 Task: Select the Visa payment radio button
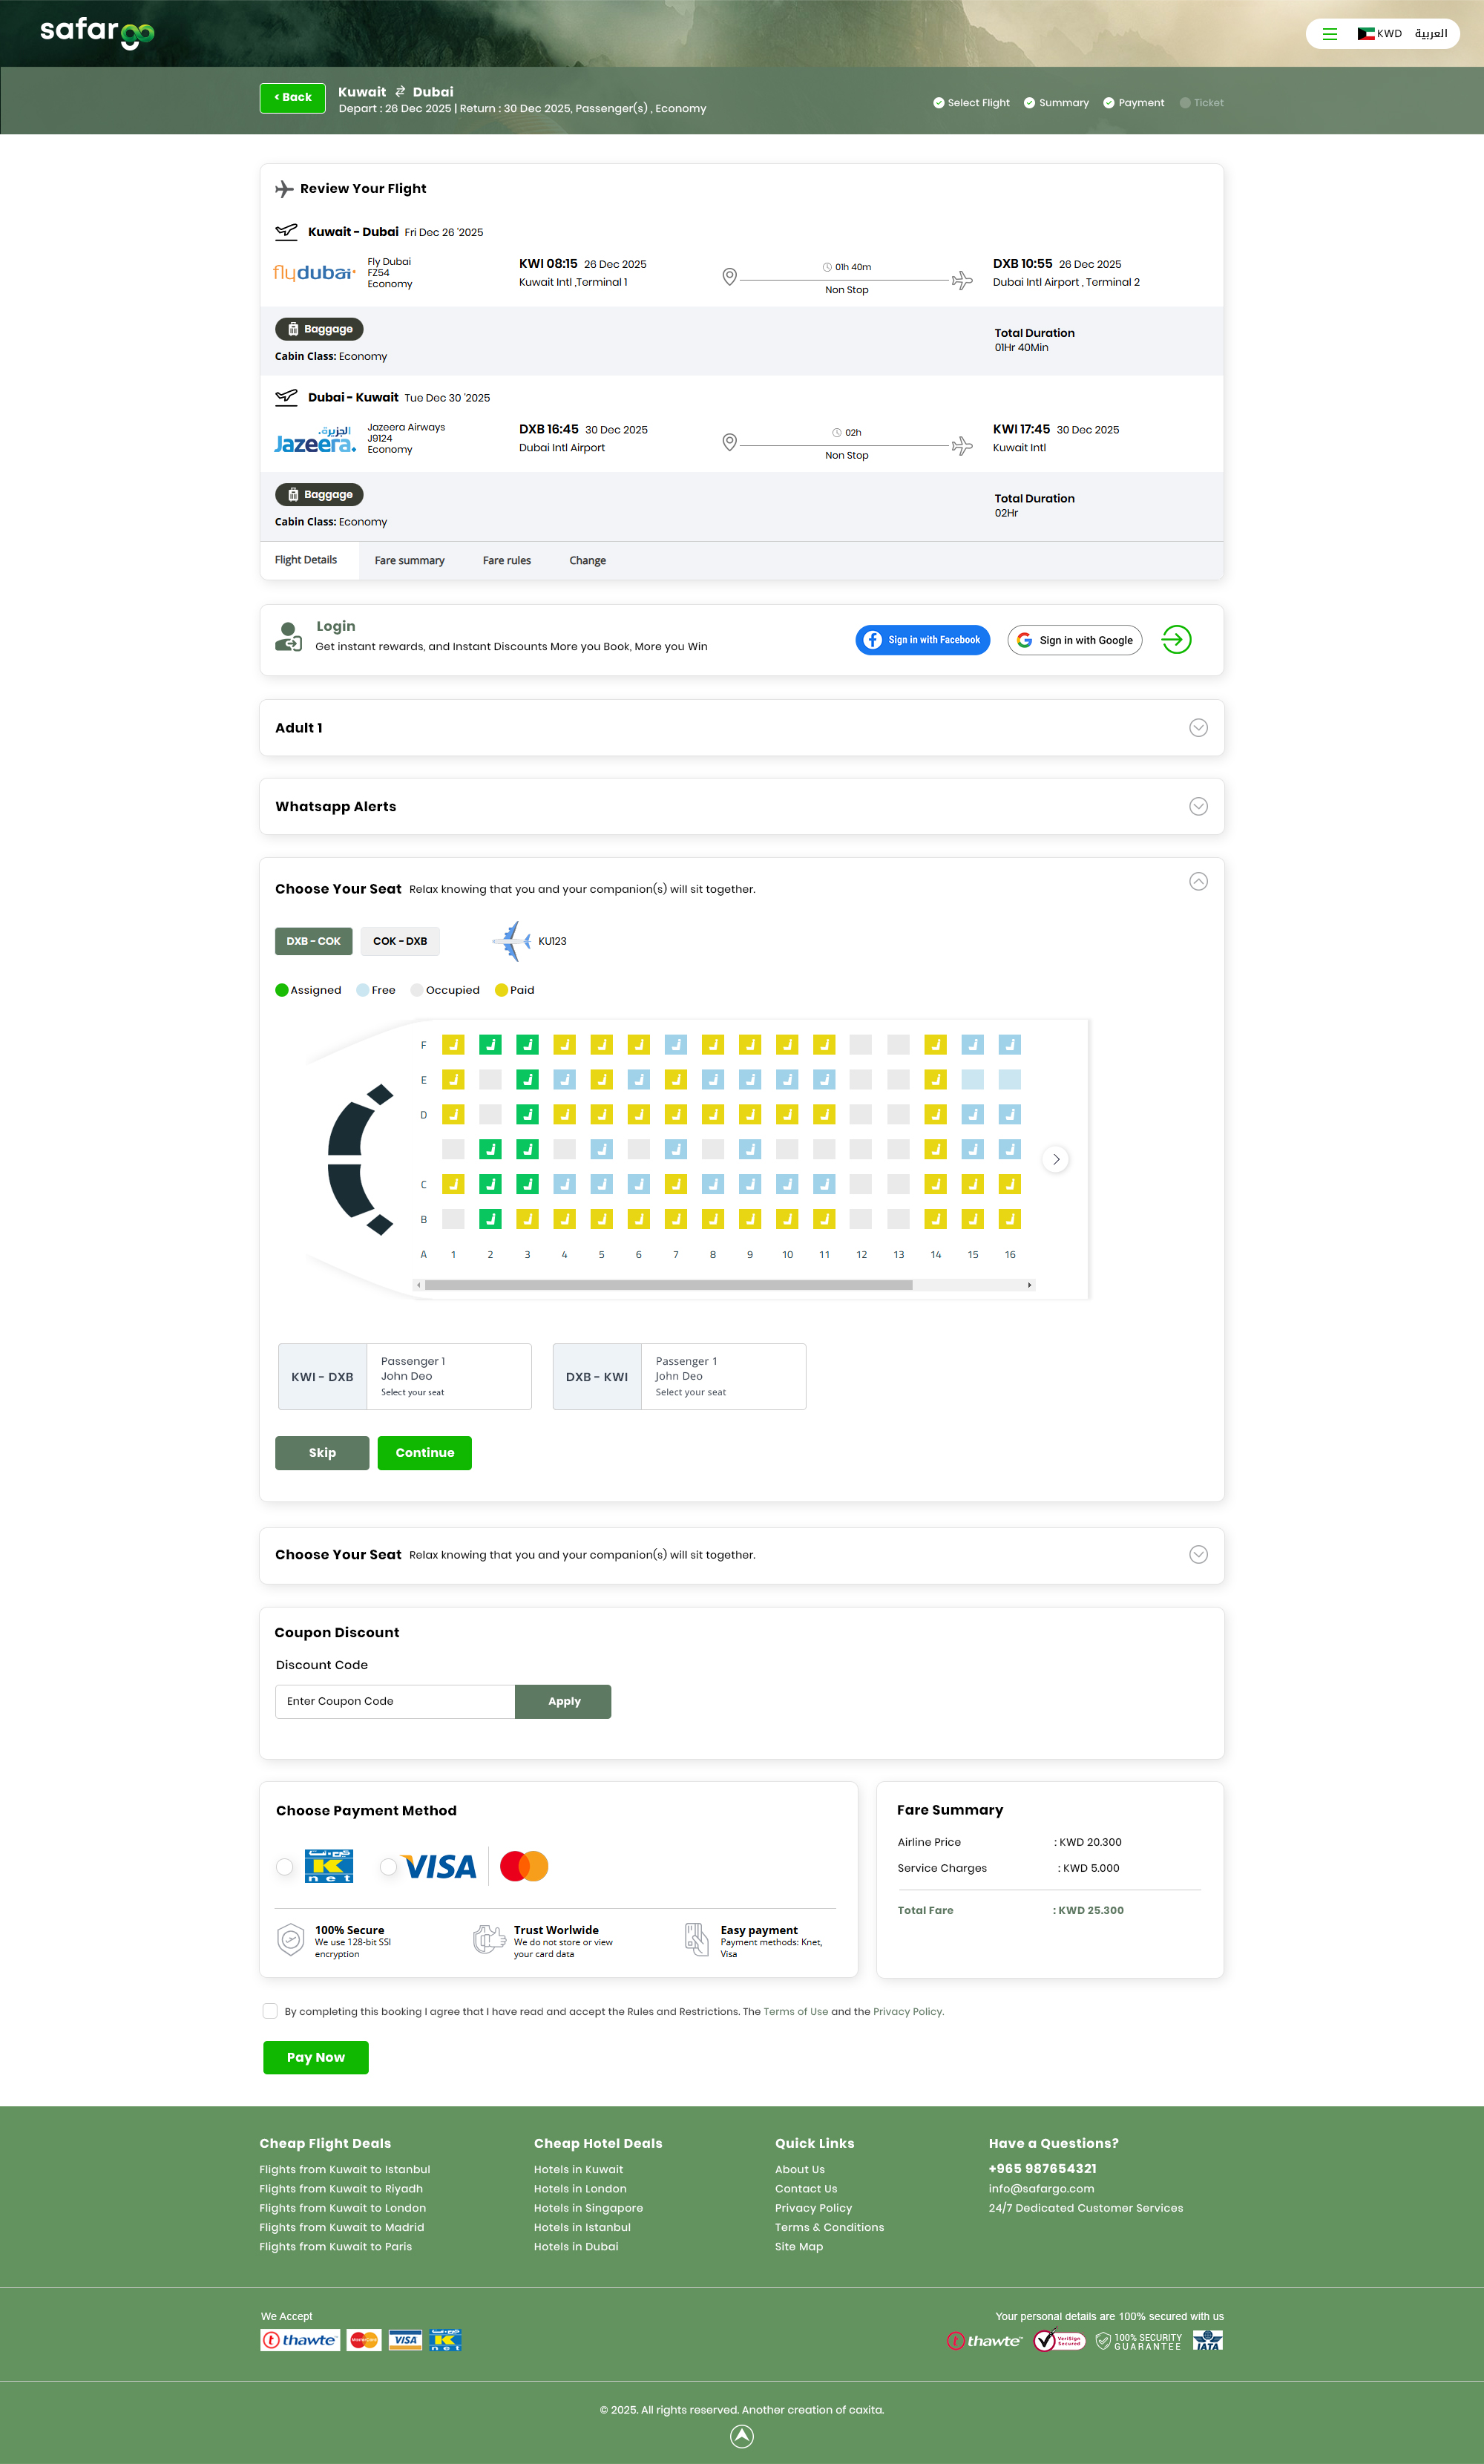click(388, 1866)
